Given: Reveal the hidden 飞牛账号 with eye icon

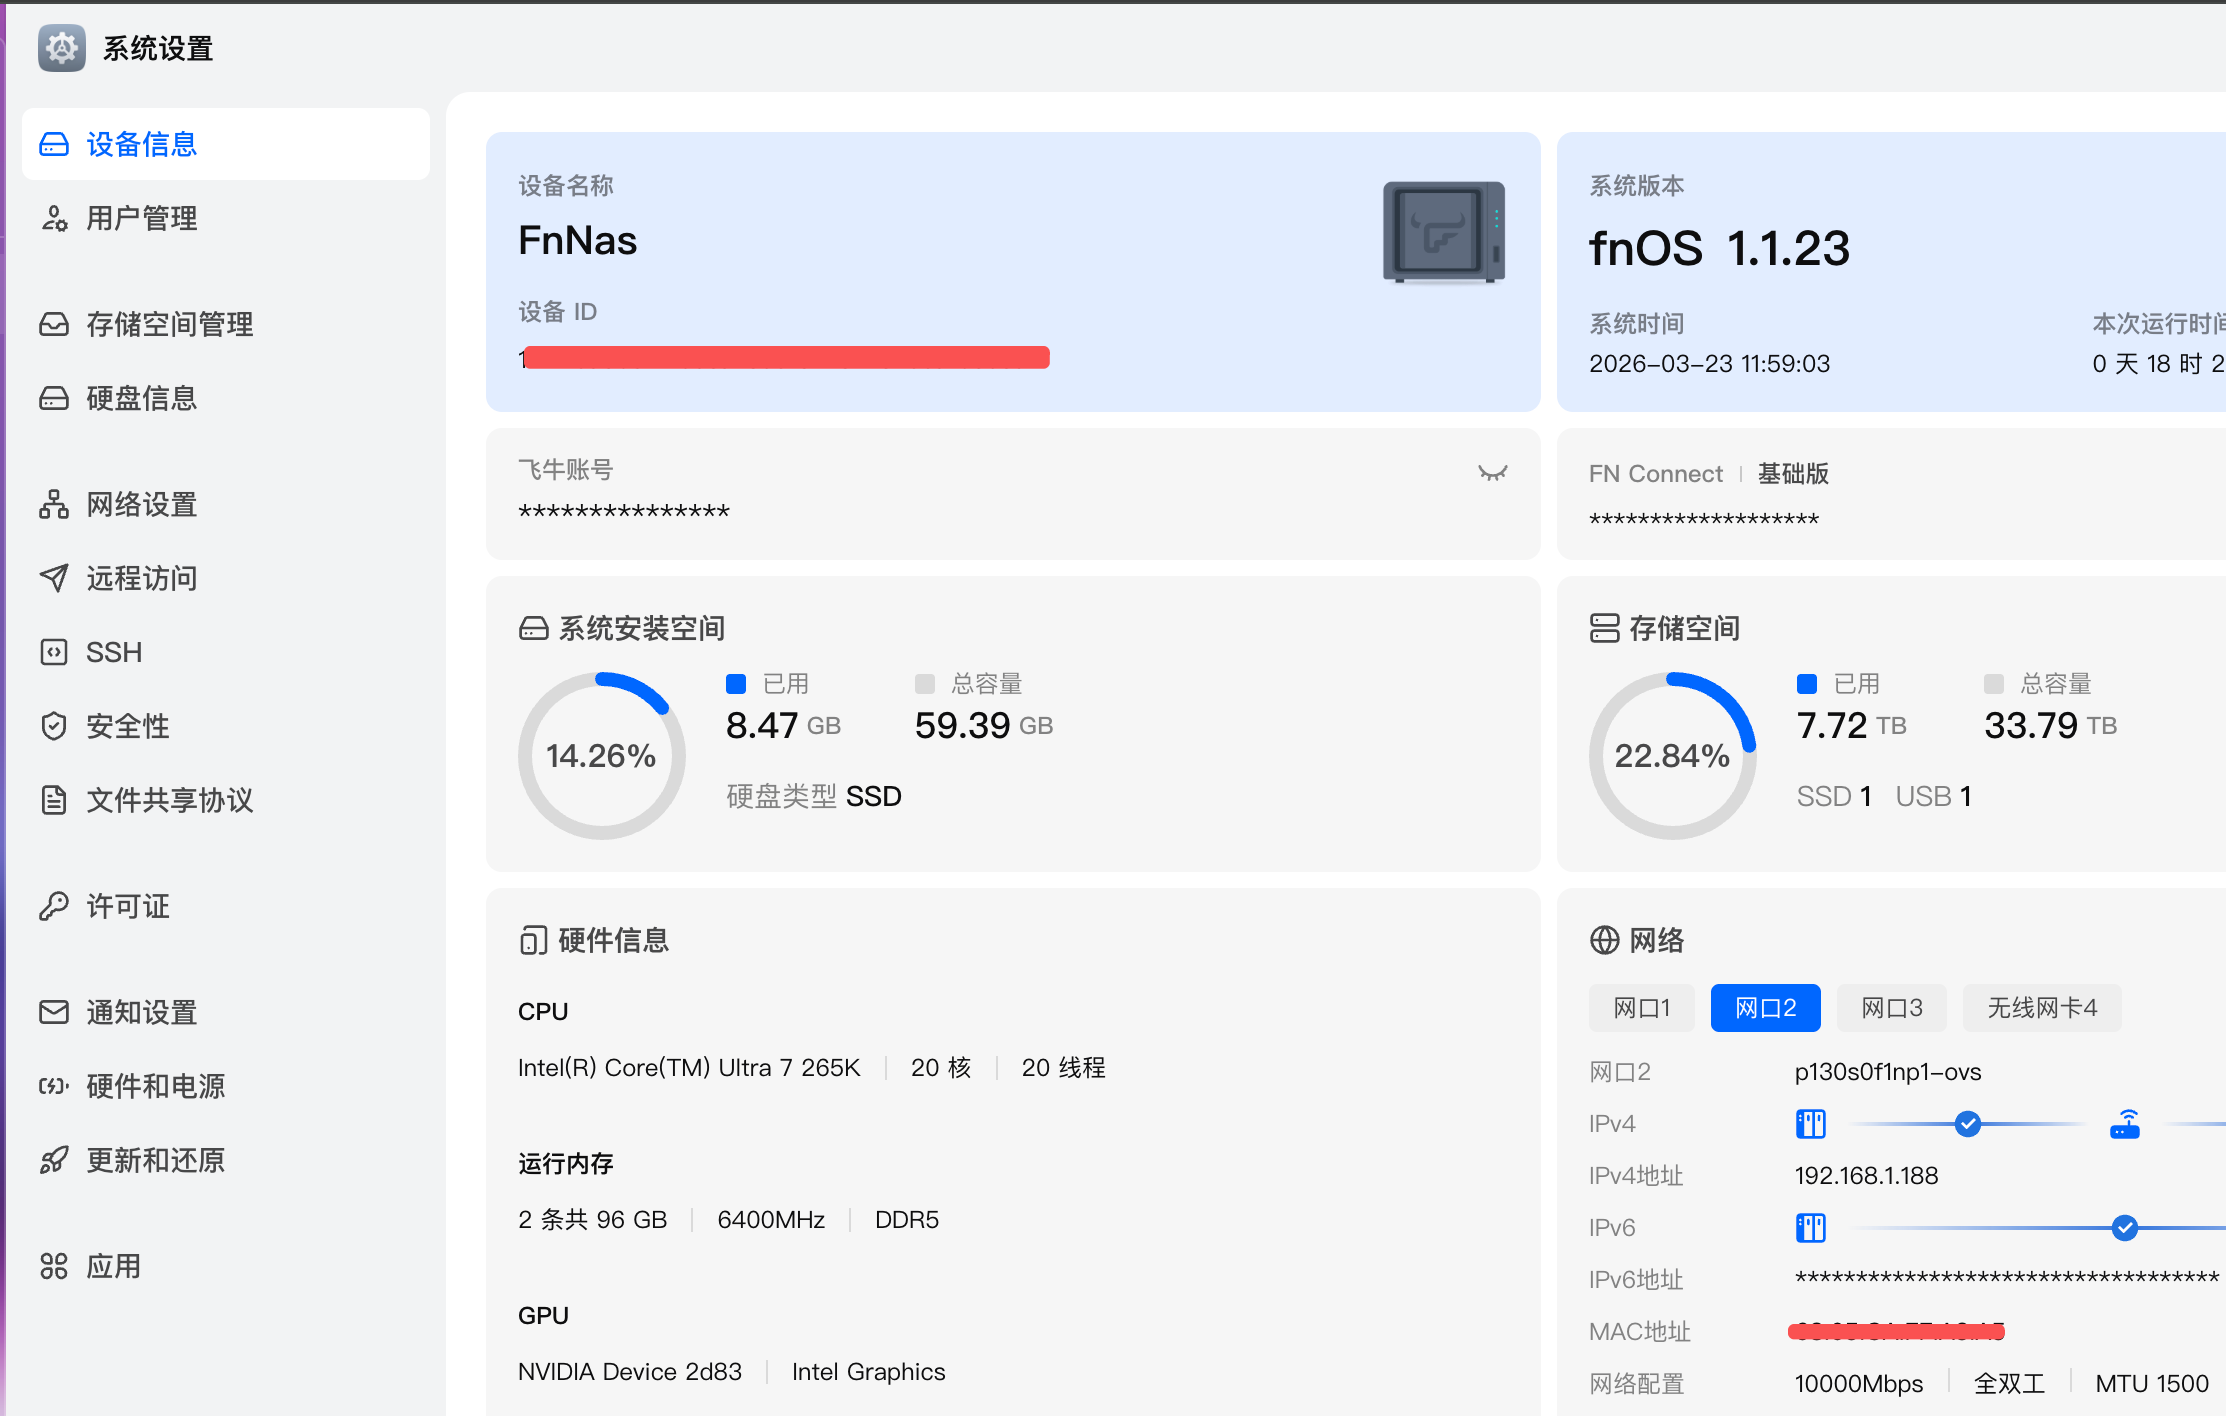Looking at the screenshot, I should pyautogui.click(x=1493, y=473).
